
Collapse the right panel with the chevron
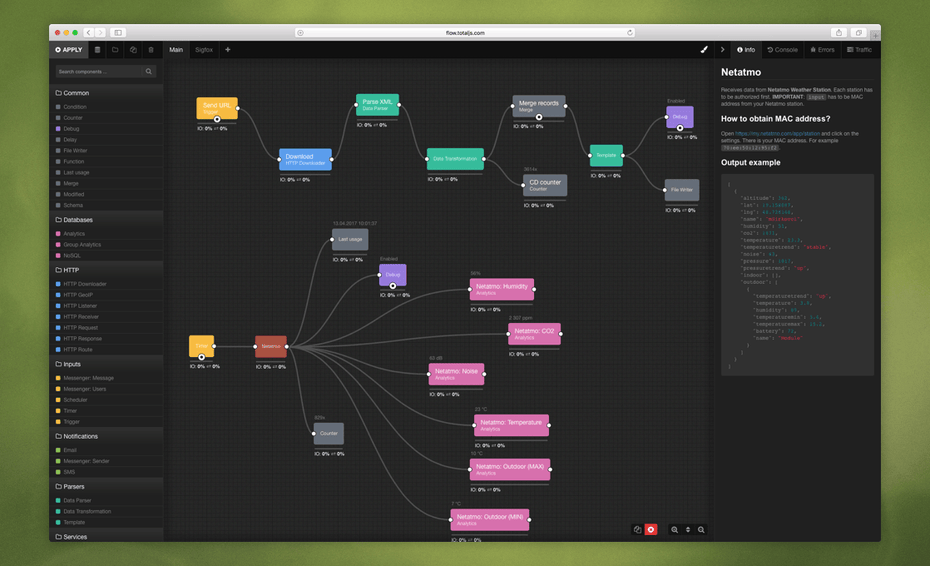coord(722,50)
